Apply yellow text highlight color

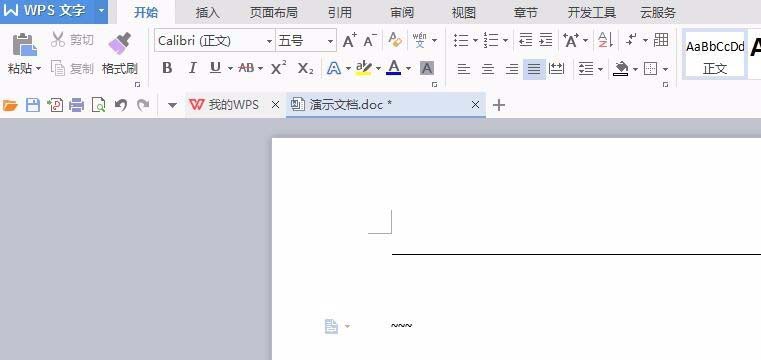click(363, 68)
